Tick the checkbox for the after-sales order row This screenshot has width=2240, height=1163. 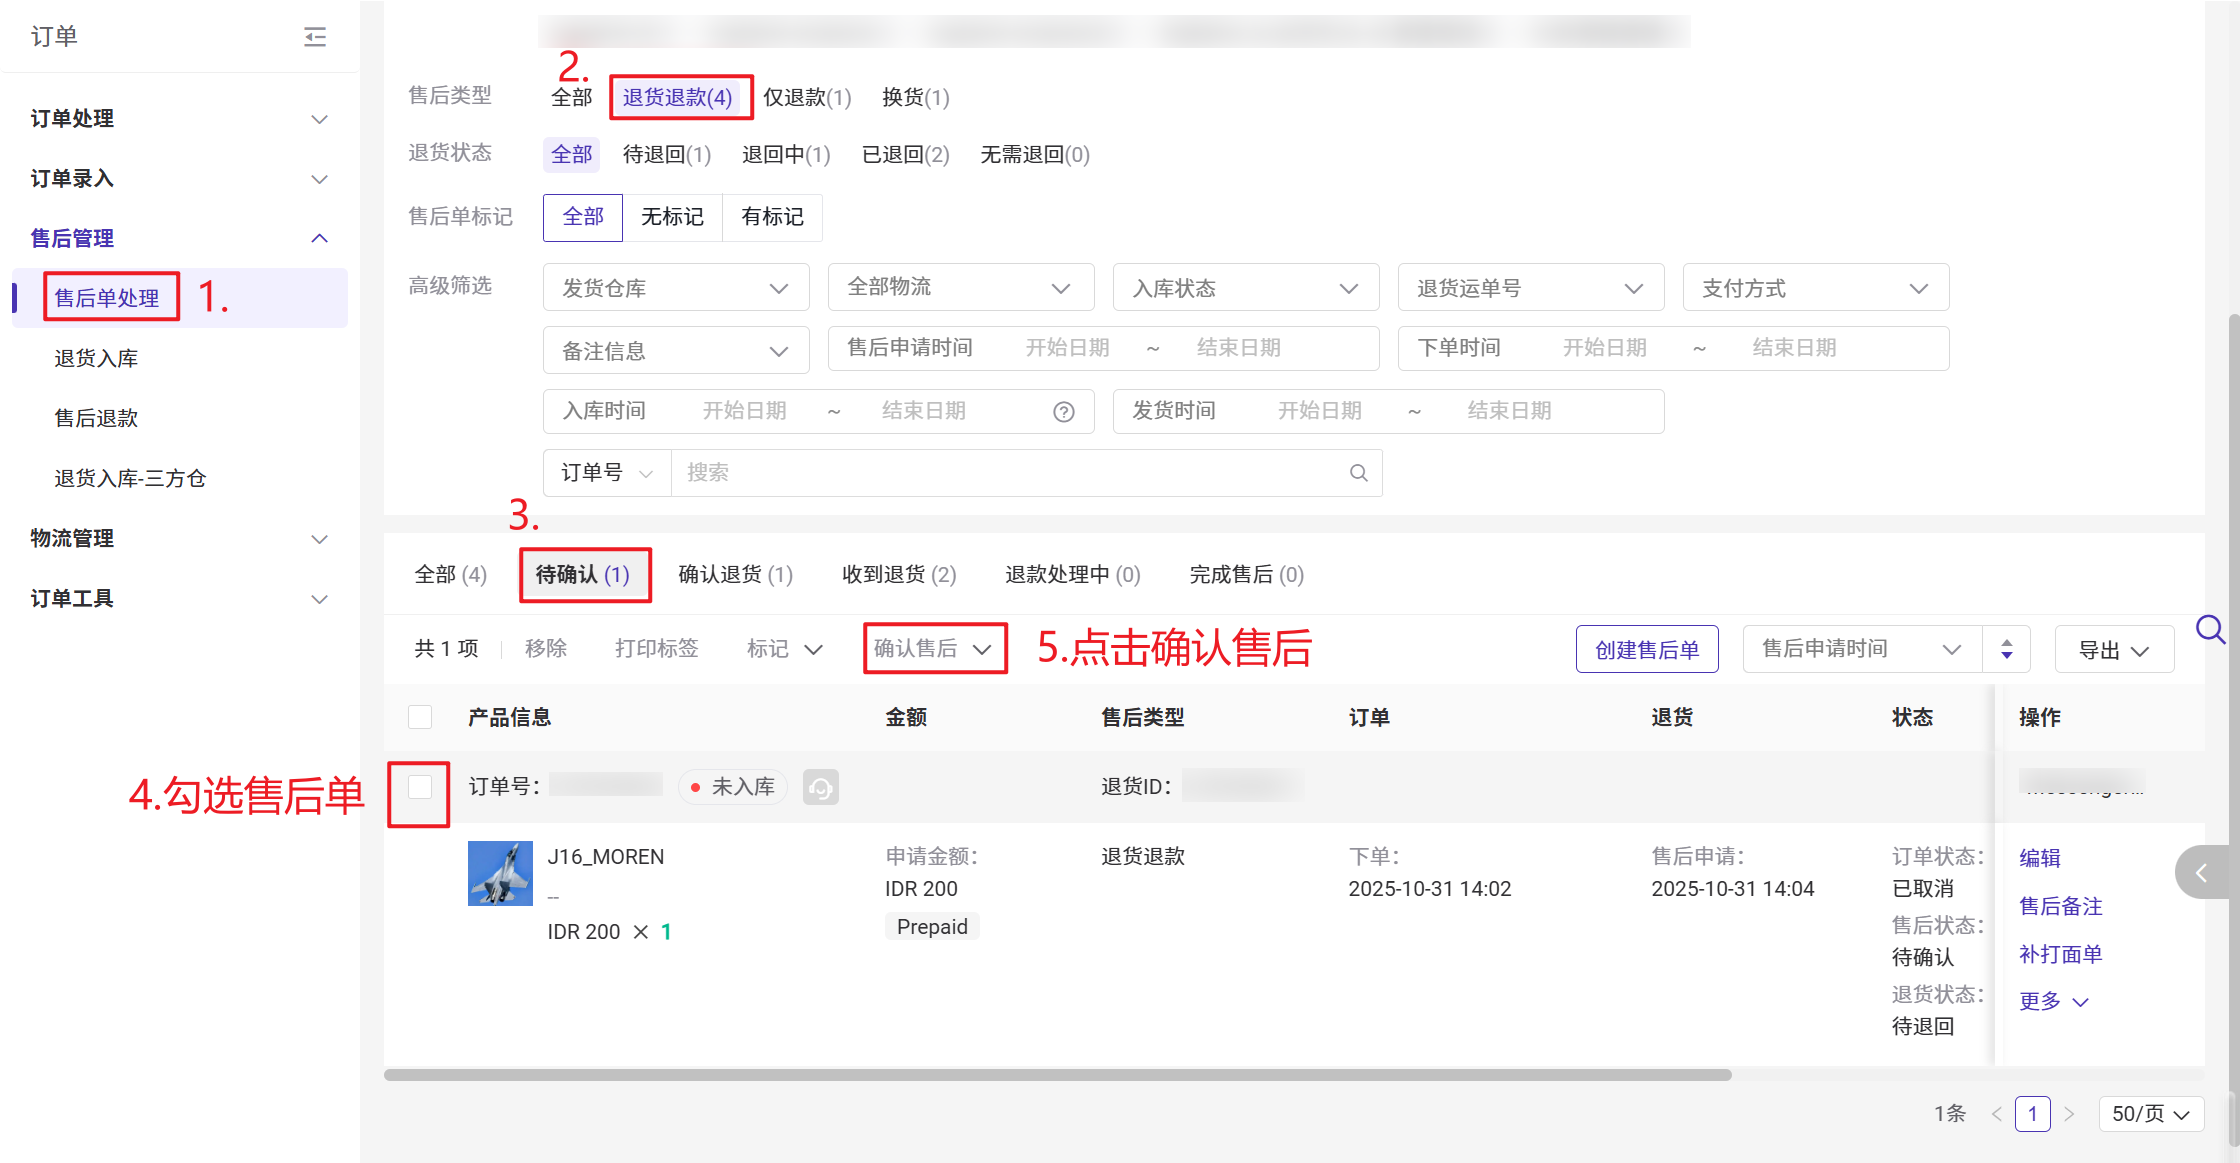pyautogui.click(x=420, y=788)
